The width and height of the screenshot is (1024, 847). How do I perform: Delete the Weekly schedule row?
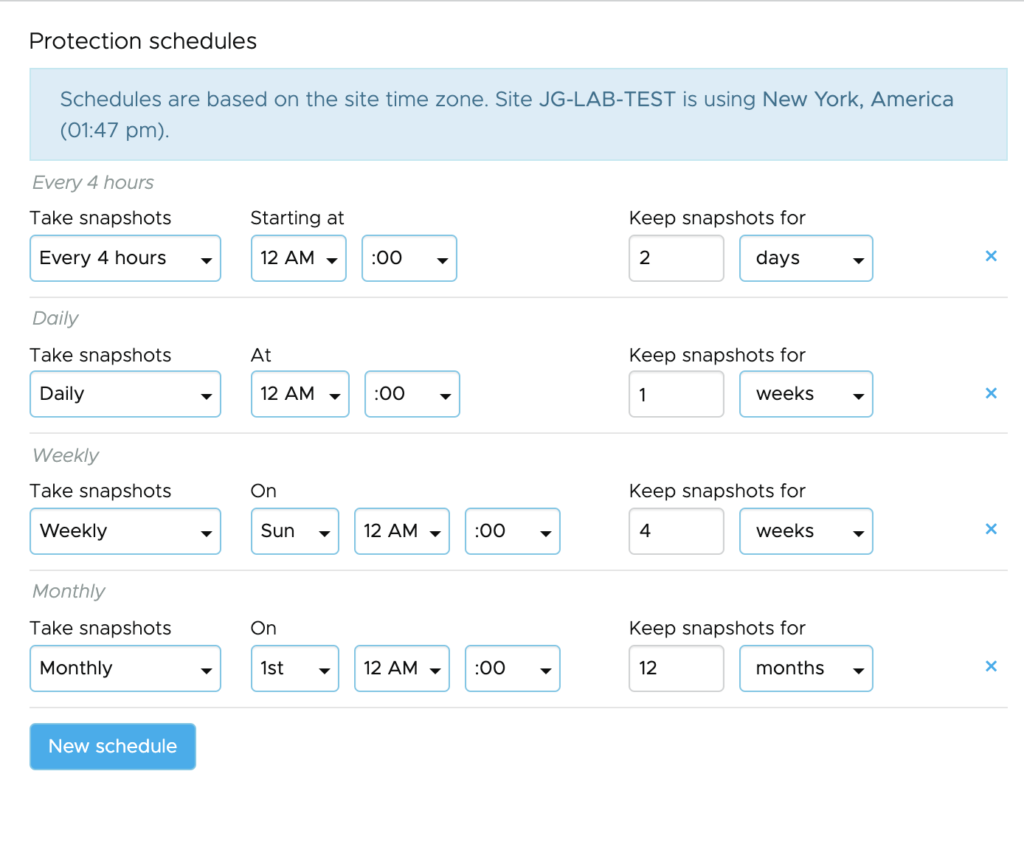pos(991,529)
